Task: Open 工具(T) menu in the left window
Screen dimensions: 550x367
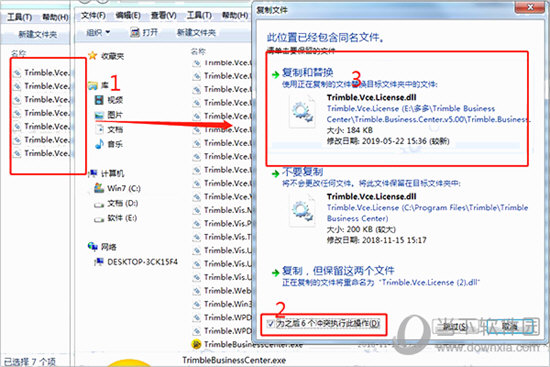Action: (x=20, y=17)
